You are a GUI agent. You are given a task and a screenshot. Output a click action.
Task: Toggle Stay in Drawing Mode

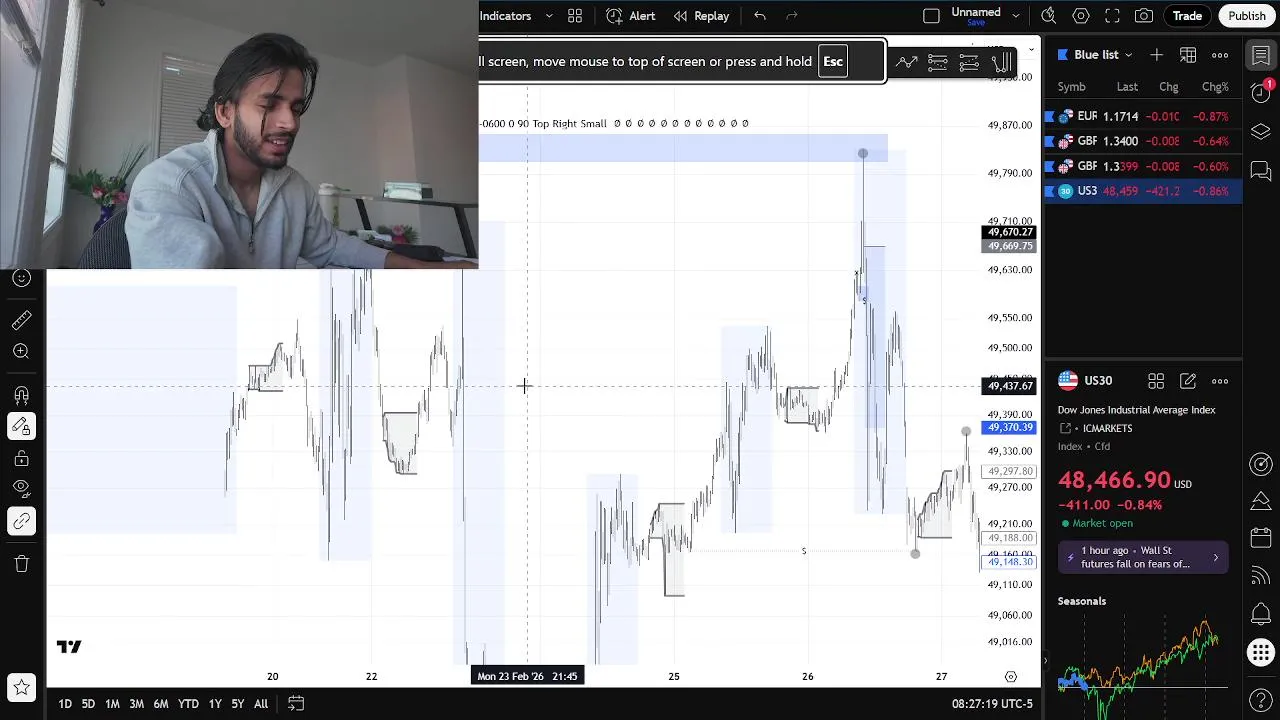[x=21, y=427]
